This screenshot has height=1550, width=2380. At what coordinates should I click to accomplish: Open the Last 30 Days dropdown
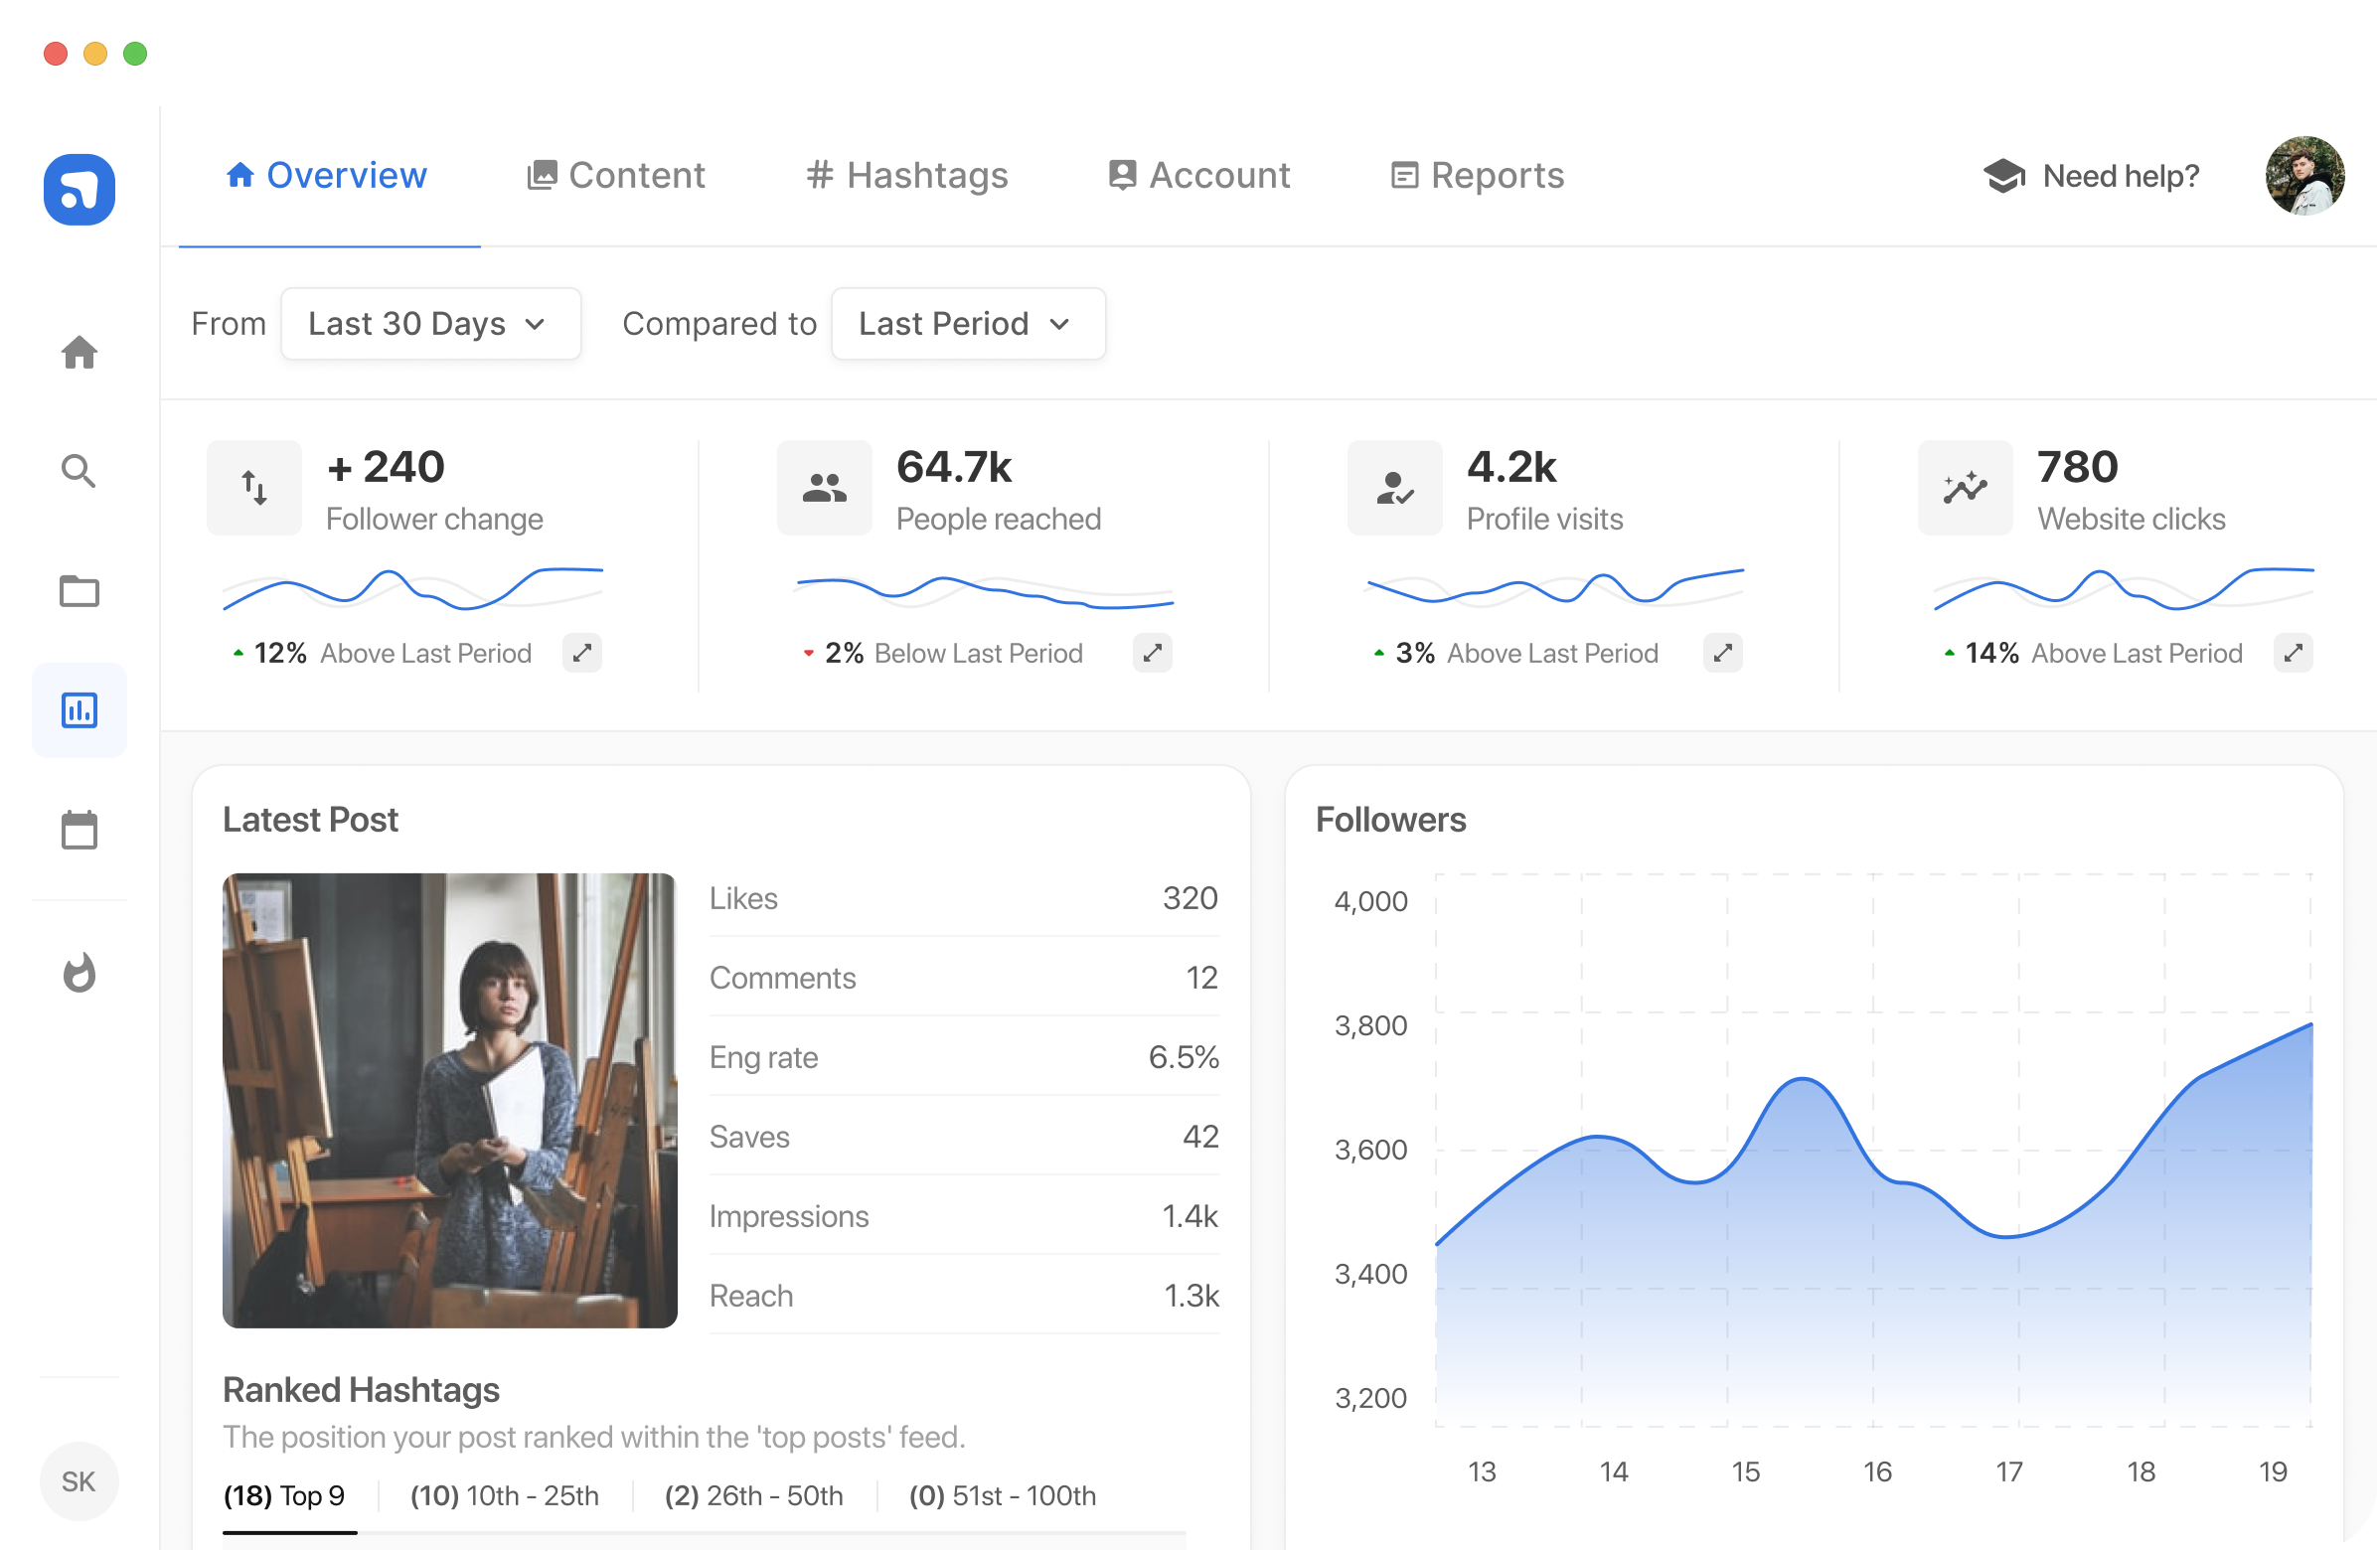click(431, 324)
